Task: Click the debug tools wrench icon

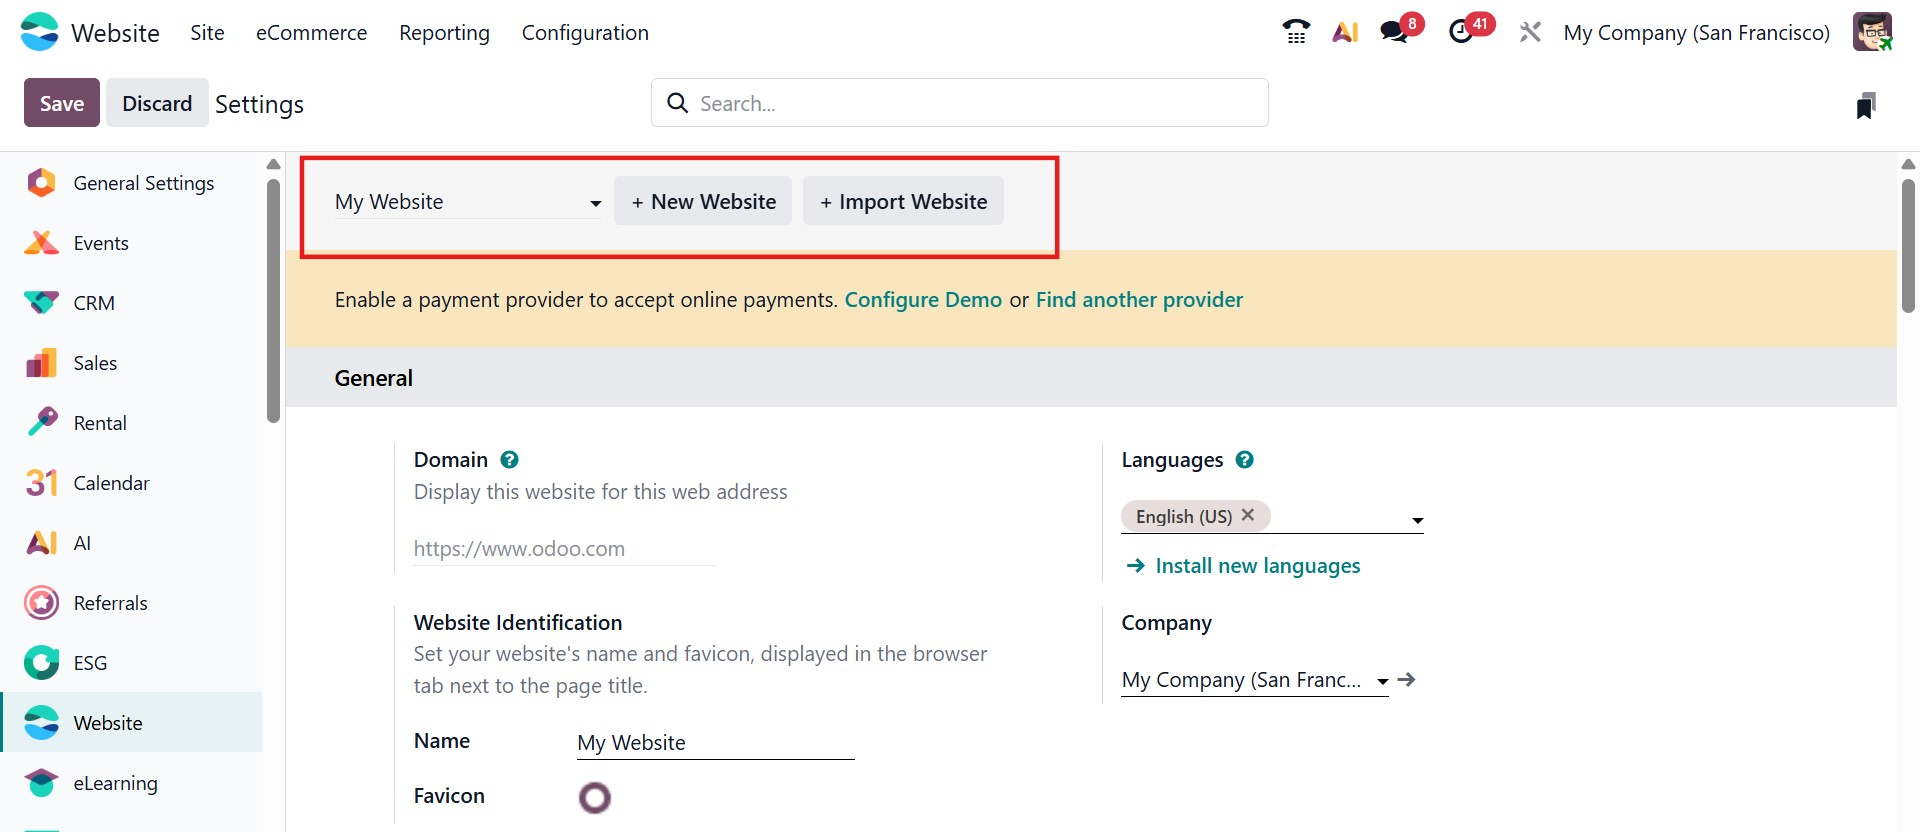Action: click(x=1530, y=32)
